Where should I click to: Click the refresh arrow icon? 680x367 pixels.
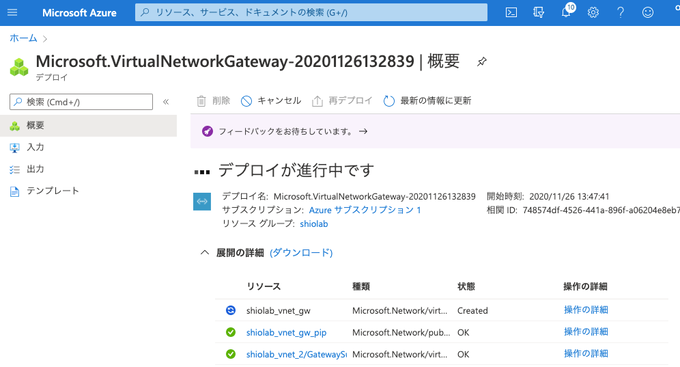coord(389,101)
